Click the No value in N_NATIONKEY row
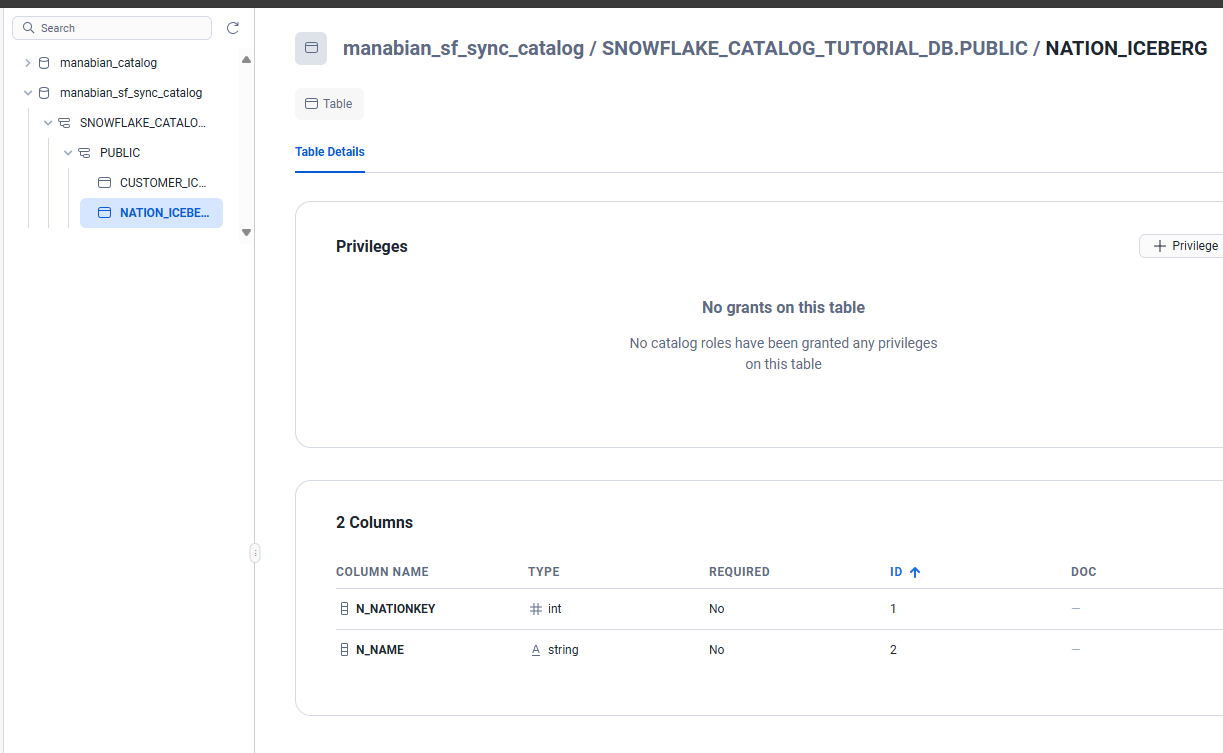This screenshot has height=753, width=1223. pos(717,609)
